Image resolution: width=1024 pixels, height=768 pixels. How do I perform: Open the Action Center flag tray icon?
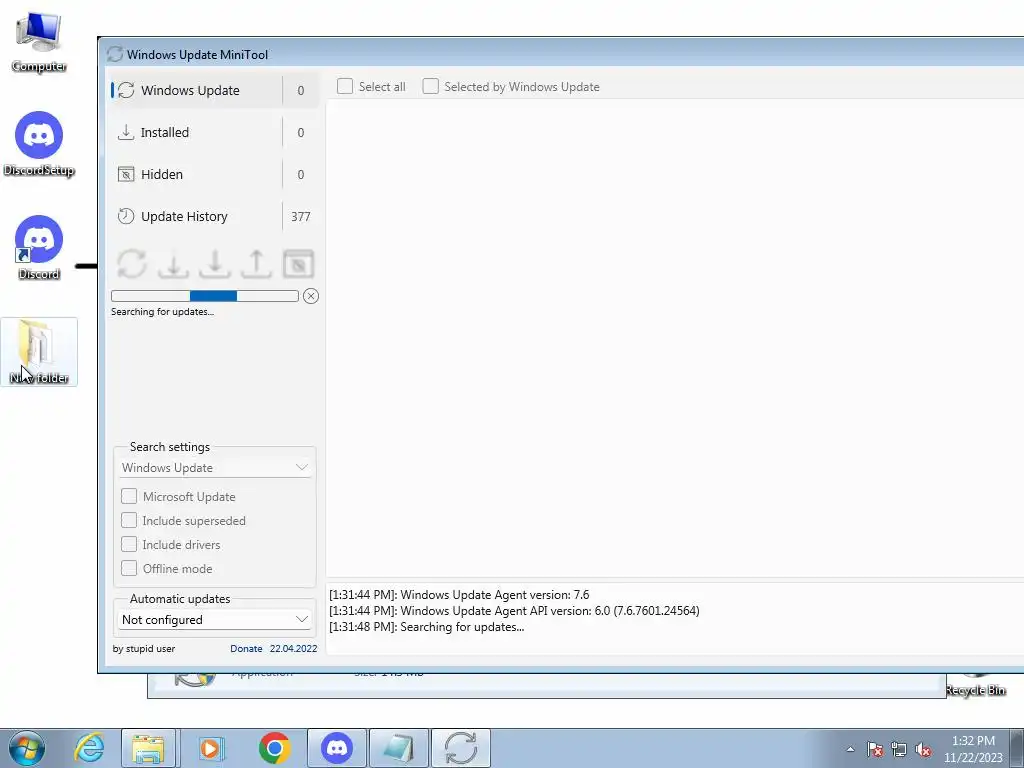pyautogui.click(x=875, y=749)
